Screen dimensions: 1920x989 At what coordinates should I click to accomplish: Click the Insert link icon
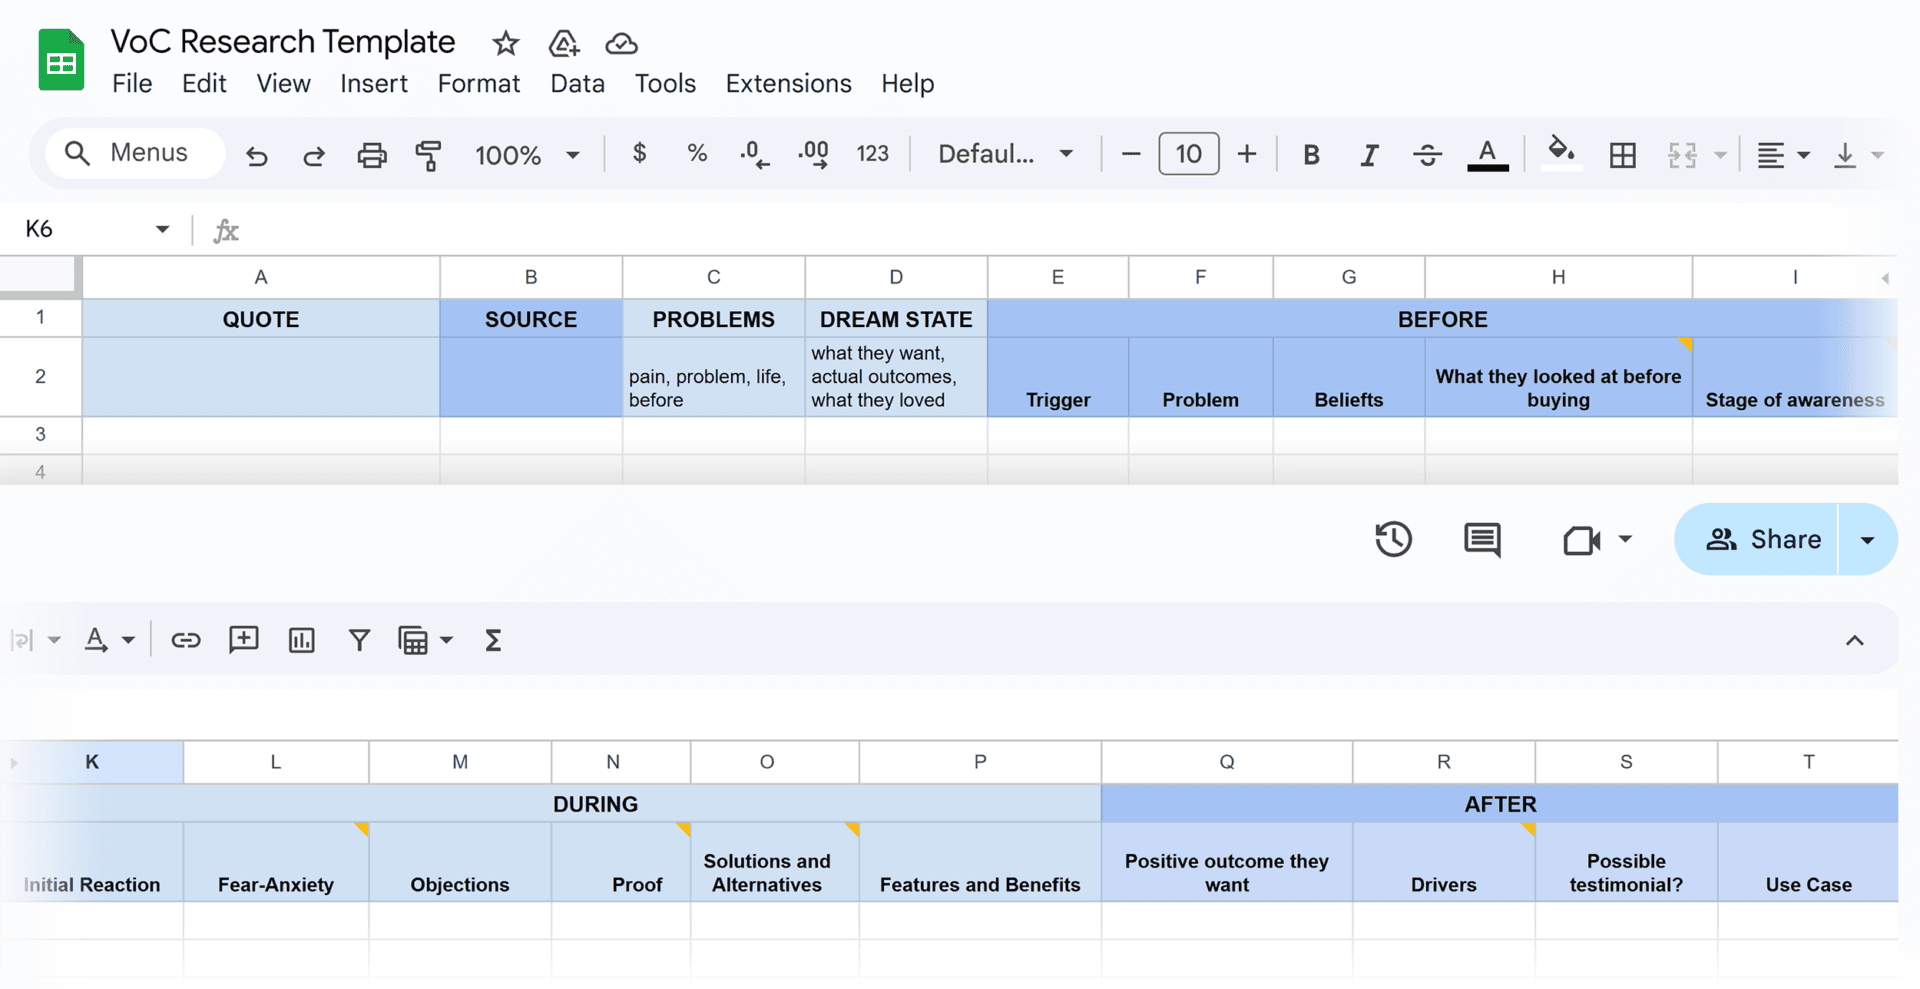(x=185, y=640)
